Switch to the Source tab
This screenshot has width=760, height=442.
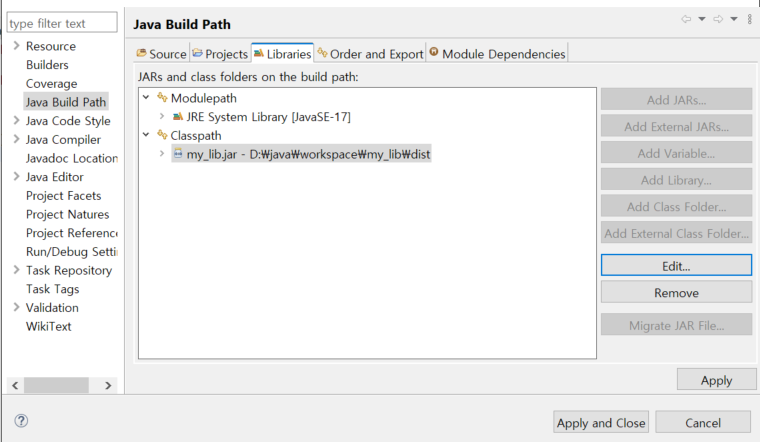[x=161, y=54]
